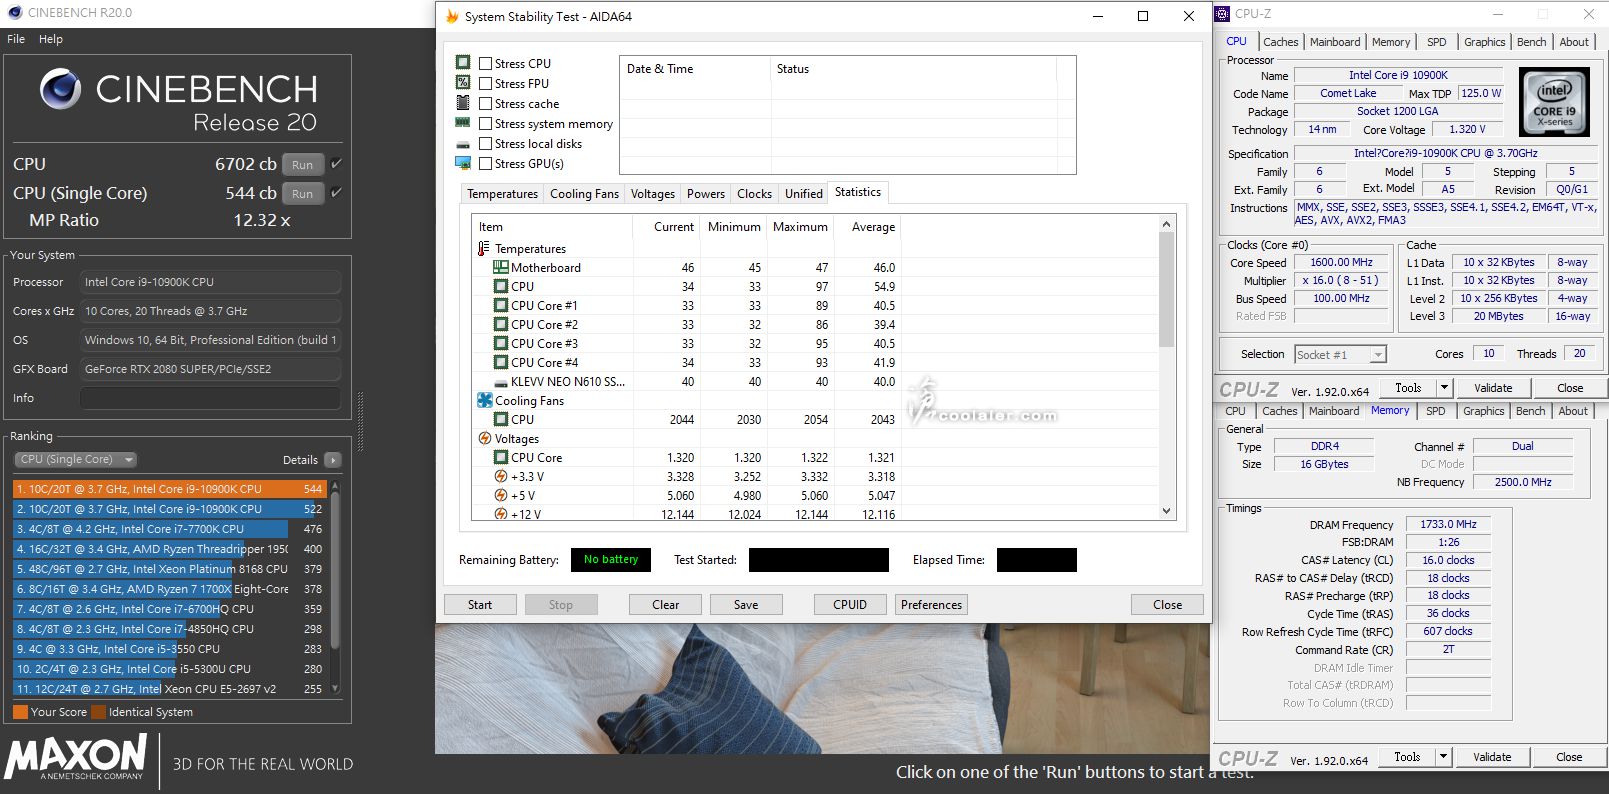Image resolution: width=1609 pixels, height=794 pixels.
Task: Switch to the Voltages tab
Action: pyautogui.click(x=653, y=194)
